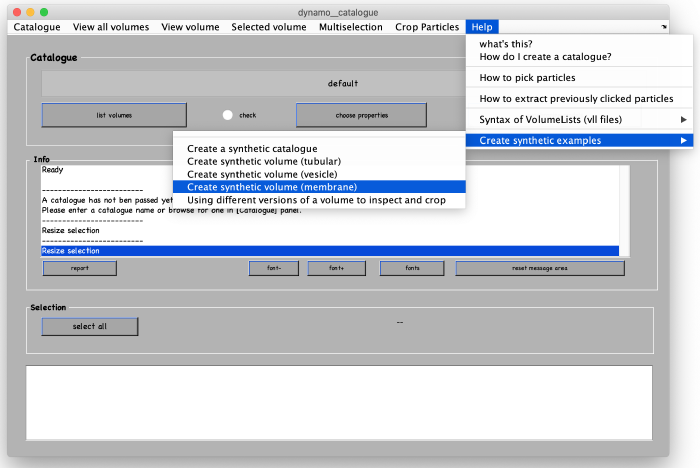Toggle the check radio button
Viewport: 700px width, 468px height.
[228, 115]
